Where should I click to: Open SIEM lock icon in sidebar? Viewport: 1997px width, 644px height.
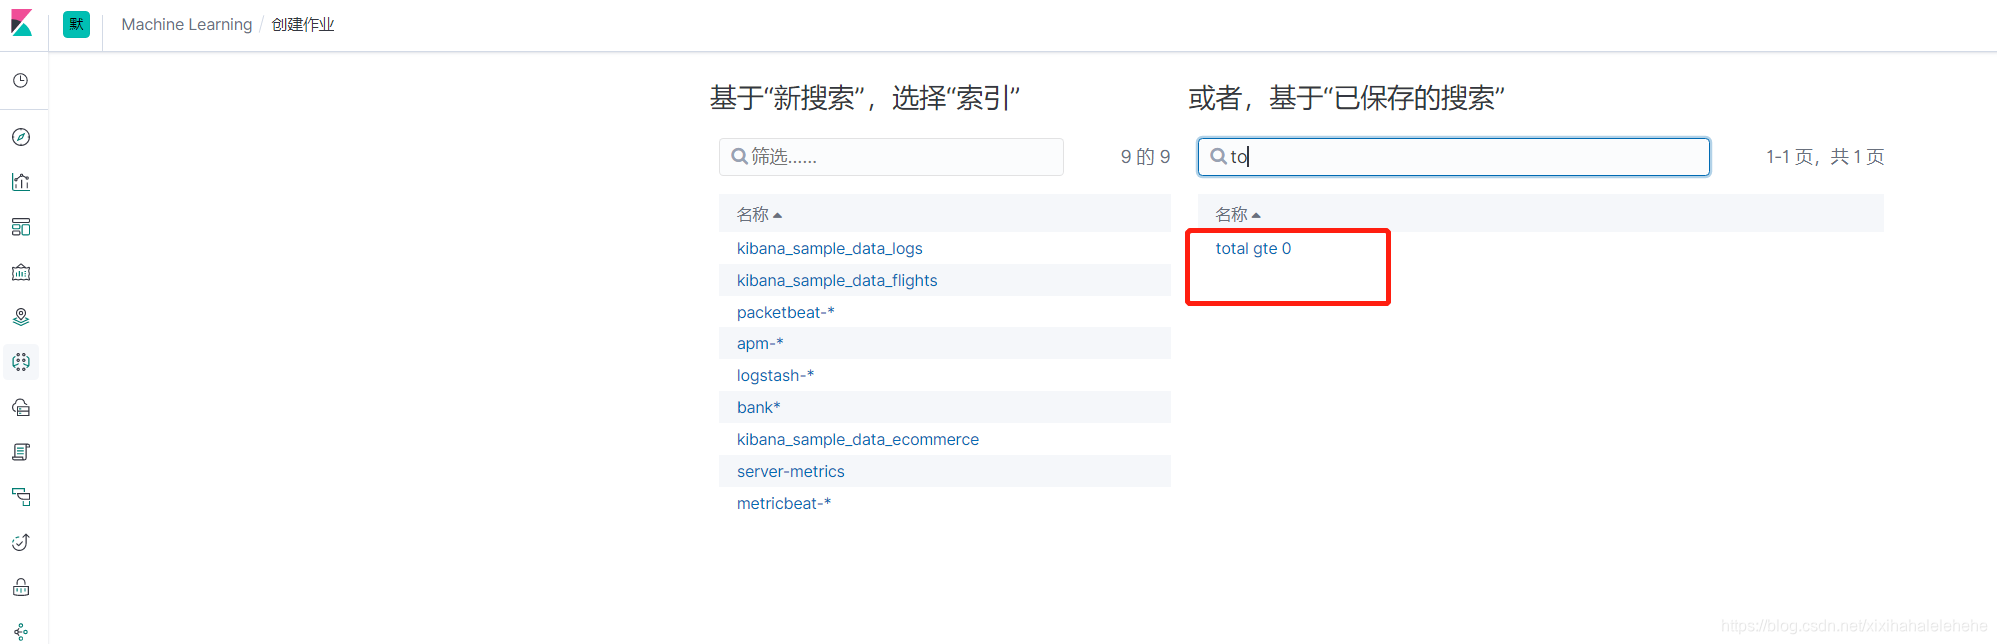point(21,587)
